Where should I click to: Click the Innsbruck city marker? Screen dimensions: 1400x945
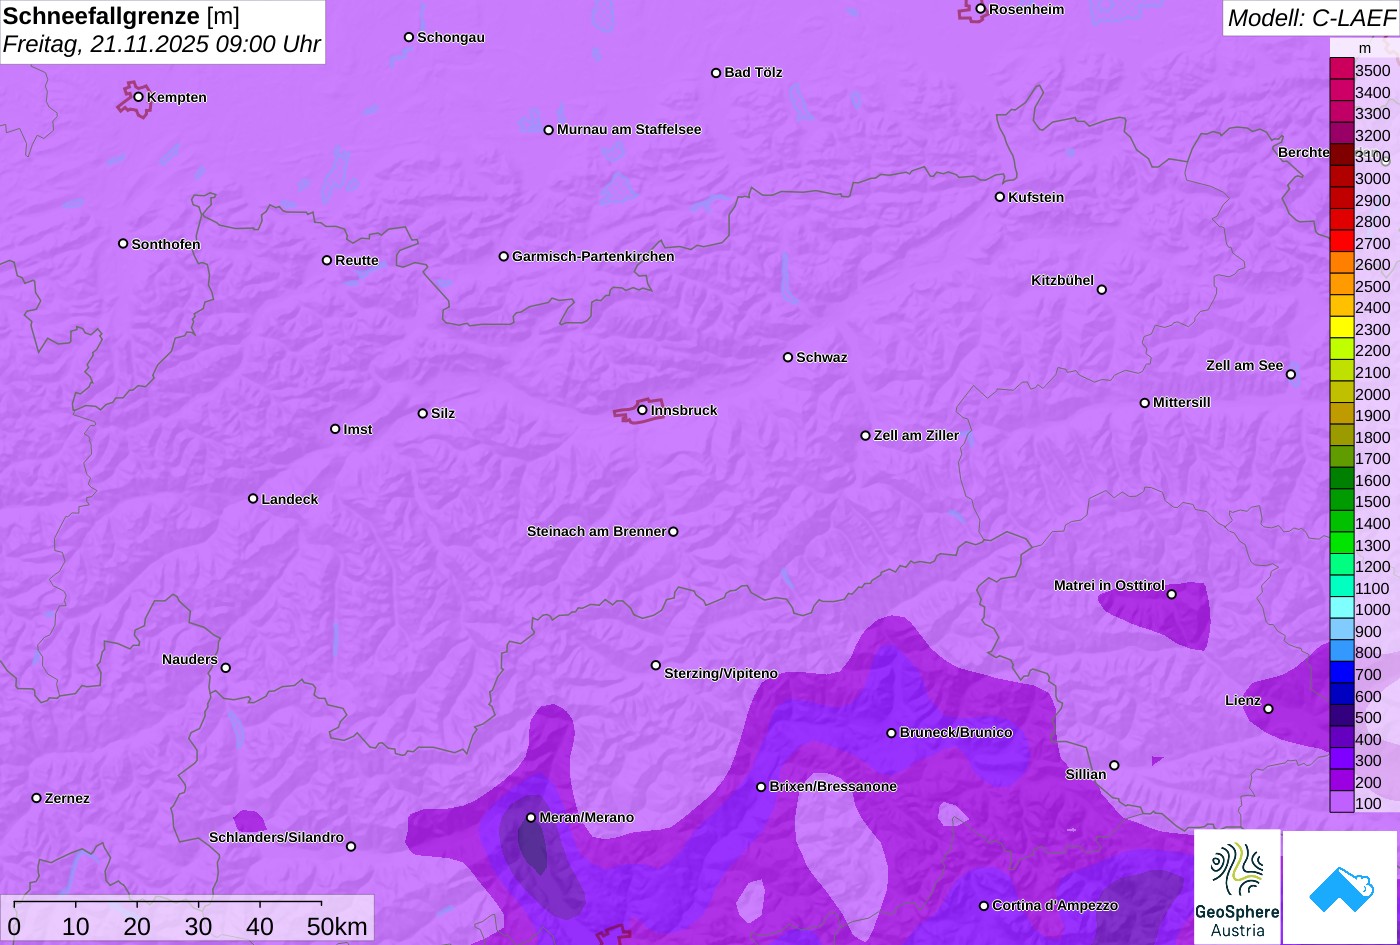pyautogui.click(x=642, y=410)
